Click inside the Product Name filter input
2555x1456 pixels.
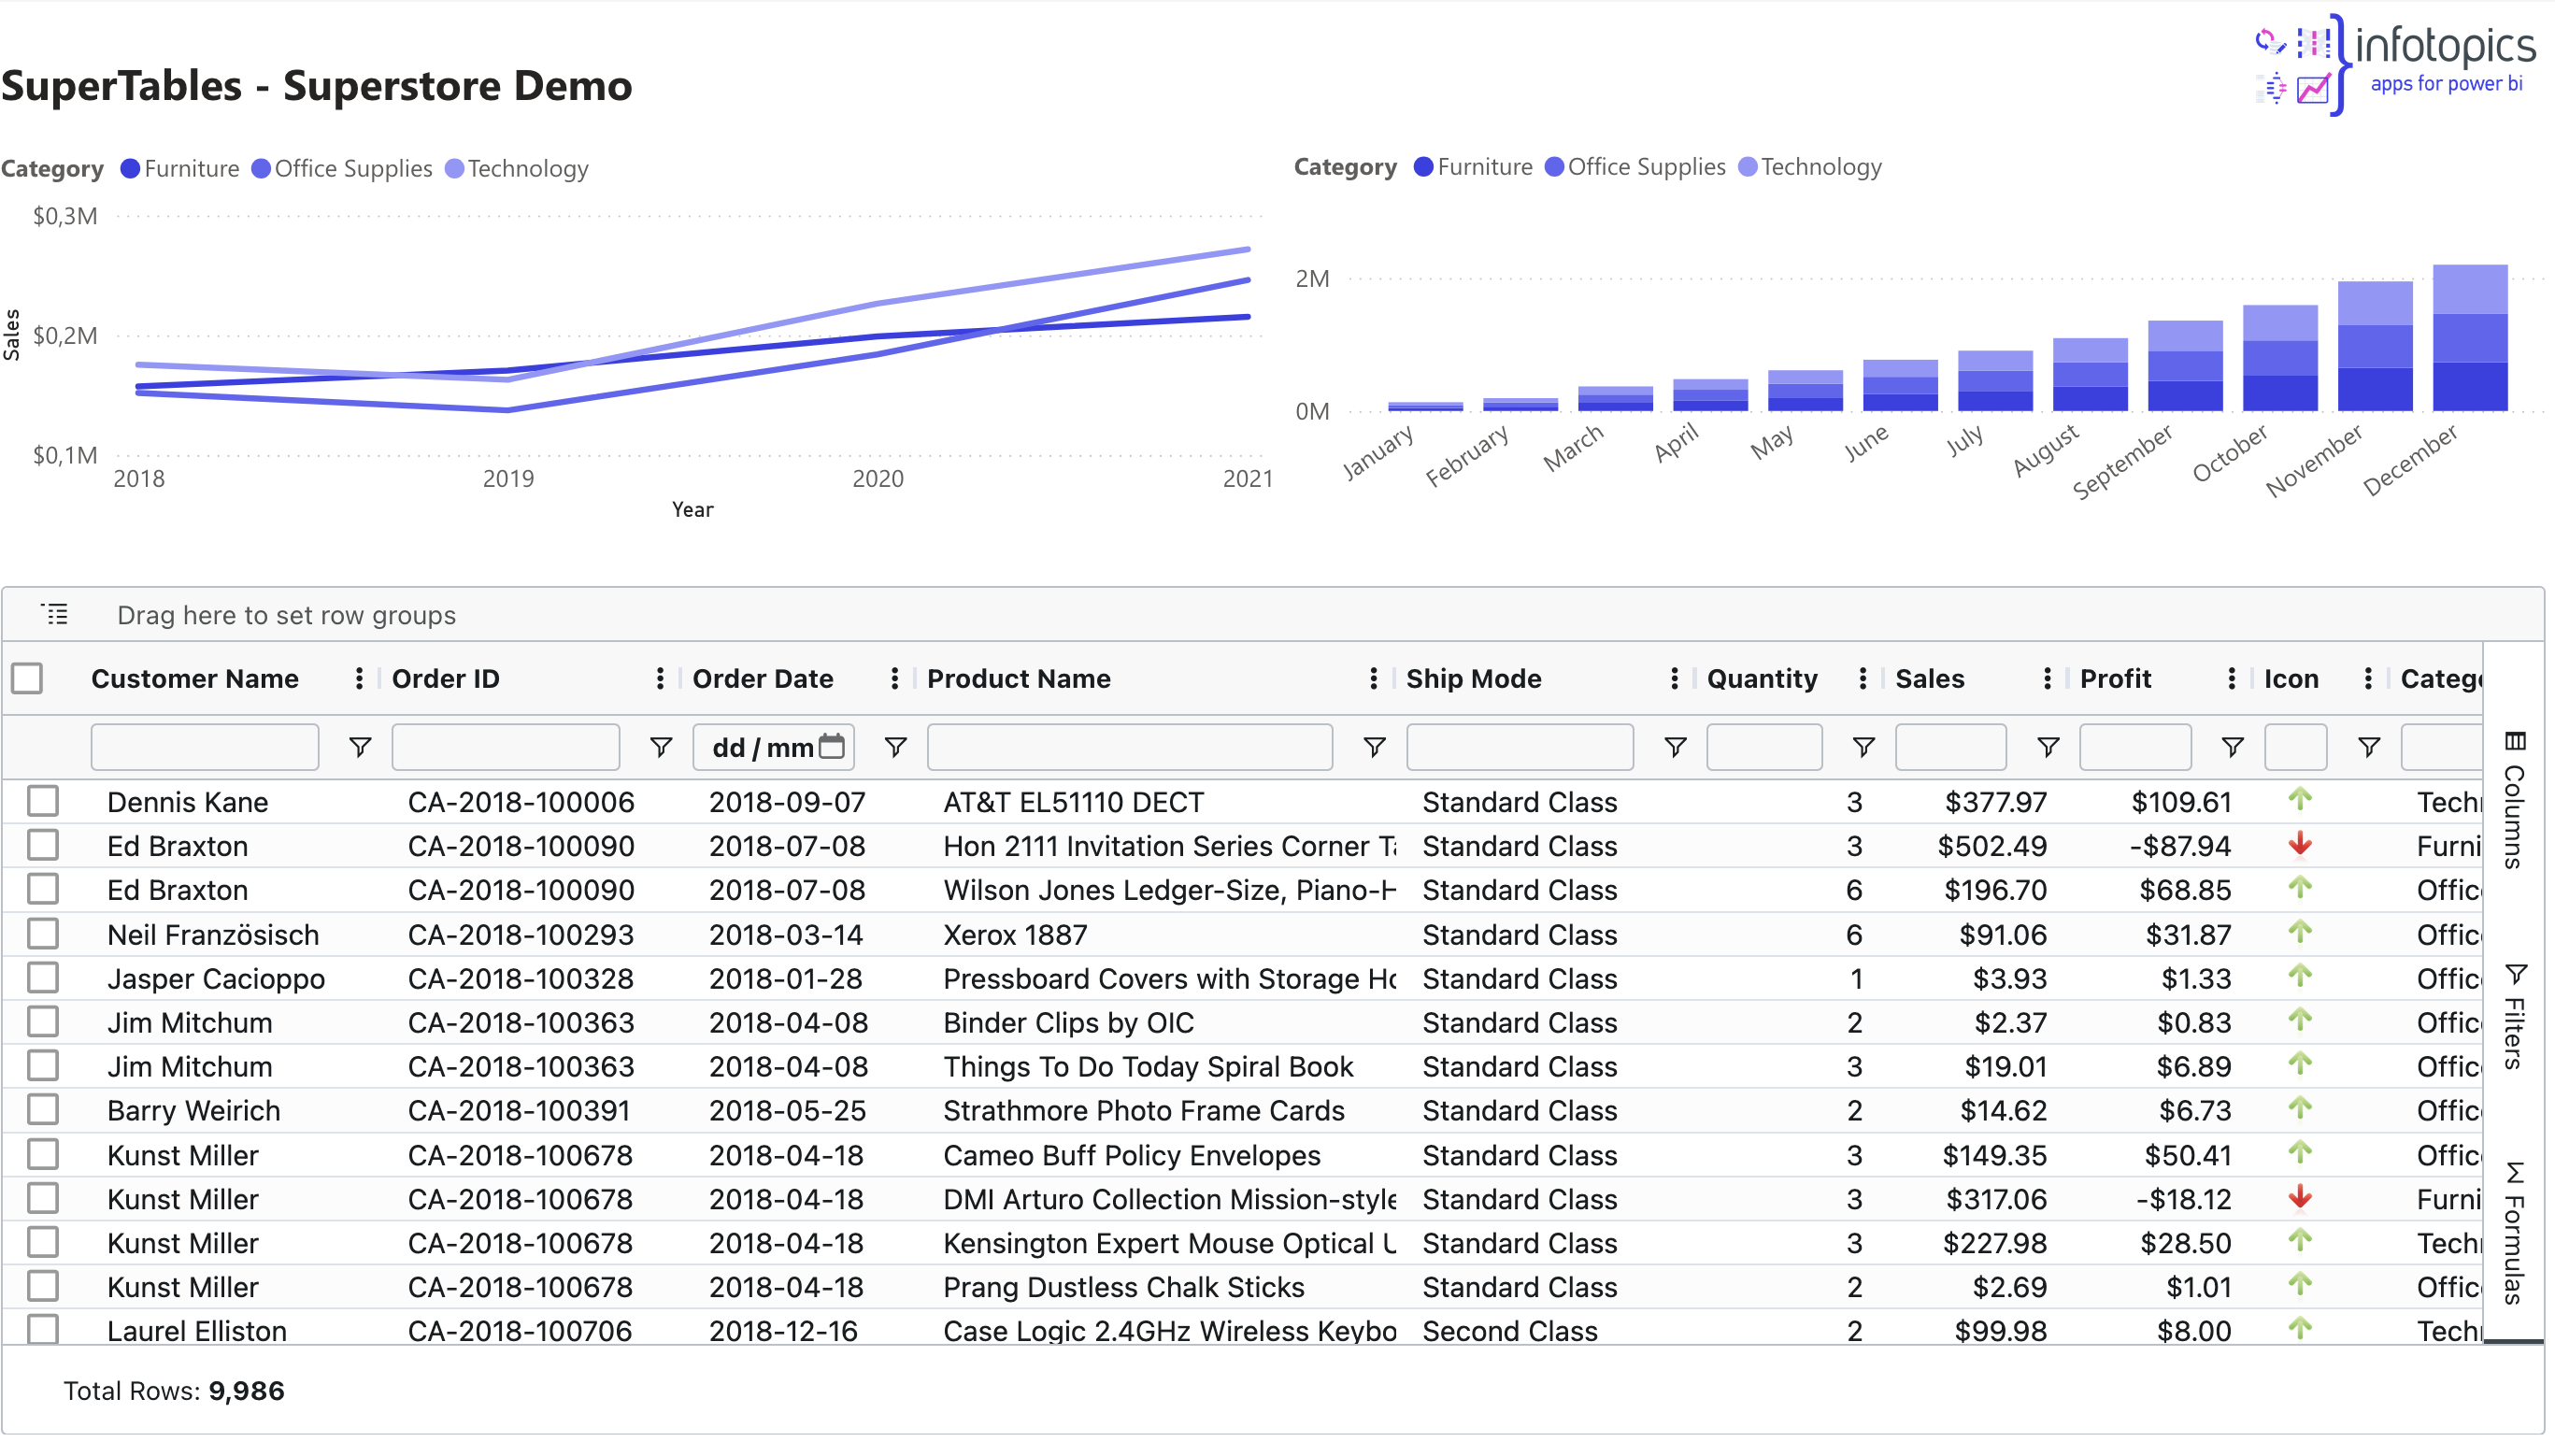click(x=1128, y=746)
